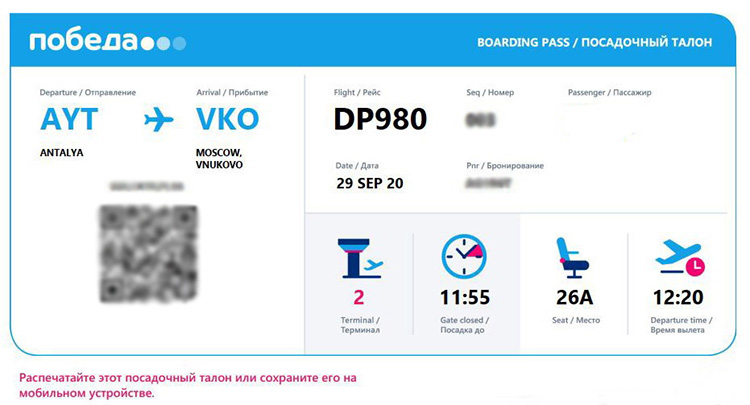Click the flight number DP980
Viewport: 750px width, 405px height.
[380, 119]
